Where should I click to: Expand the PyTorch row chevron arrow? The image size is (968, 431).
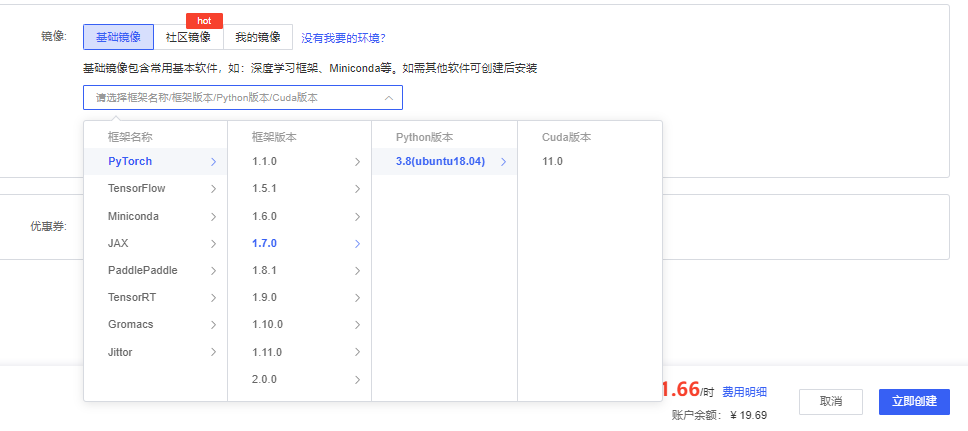click(214, 162)
